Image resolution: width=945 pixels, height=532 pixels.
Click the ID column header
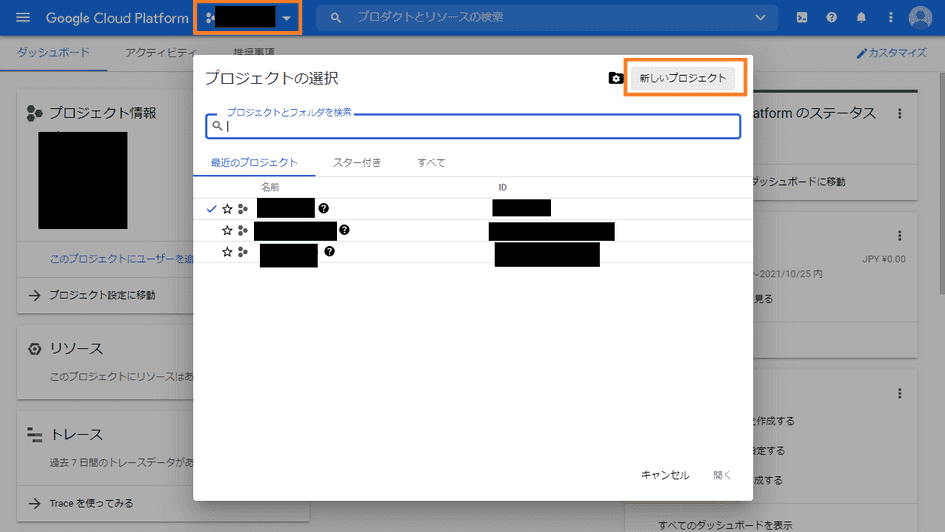(x=502, y=187)
